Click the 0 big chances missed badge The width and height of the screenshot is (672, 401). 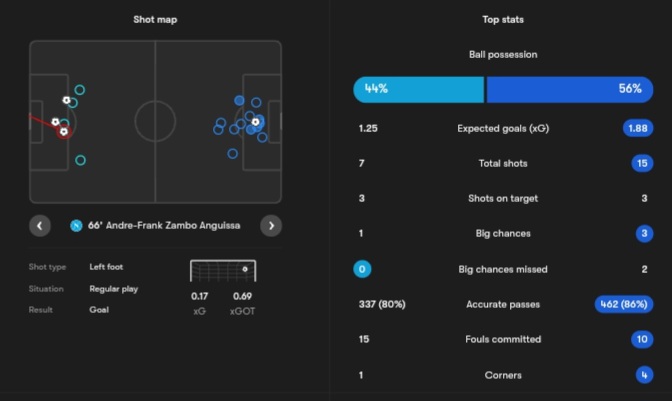pos(362,269)
